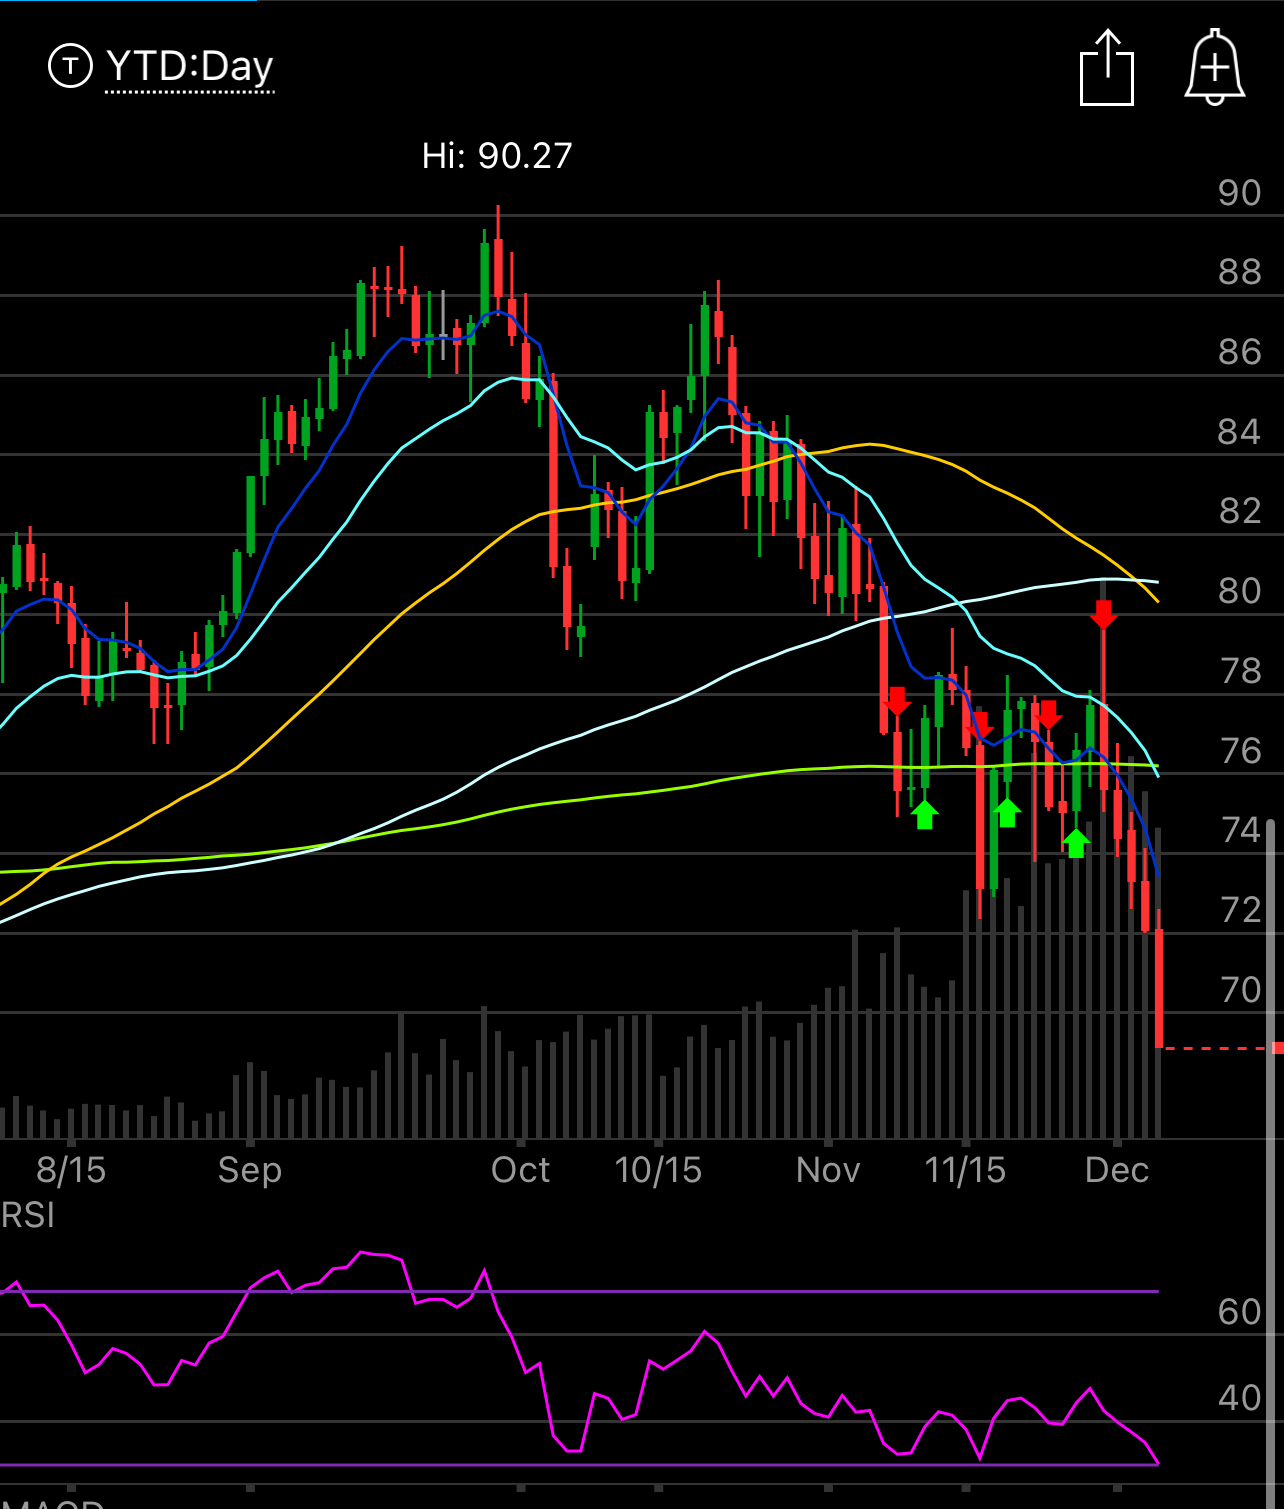Viewport: 1284px width, 1509px height.
Task: Tap the share chart icon
Action: click(x=1107, y=67)
